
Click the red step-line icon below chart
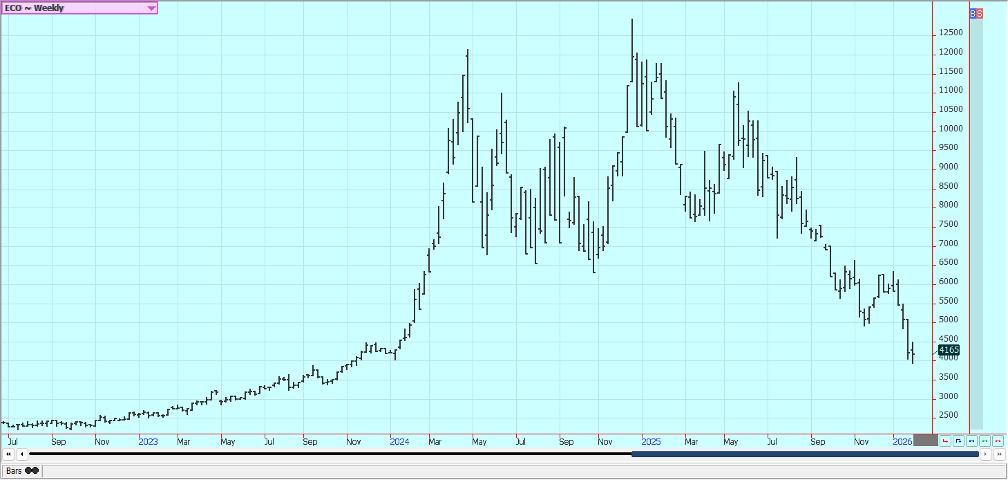click(x=945, y=440)
